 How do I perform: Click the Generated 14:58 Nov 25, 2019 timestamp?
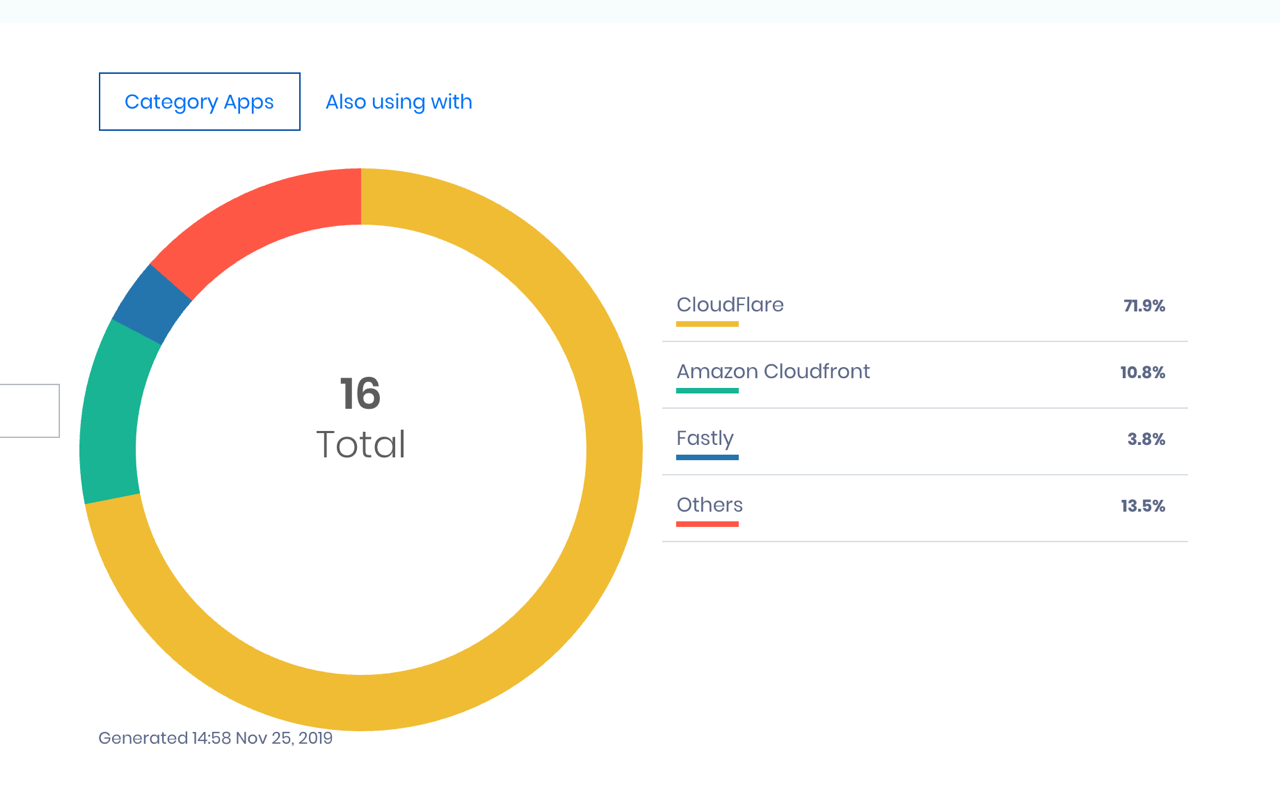215,738
